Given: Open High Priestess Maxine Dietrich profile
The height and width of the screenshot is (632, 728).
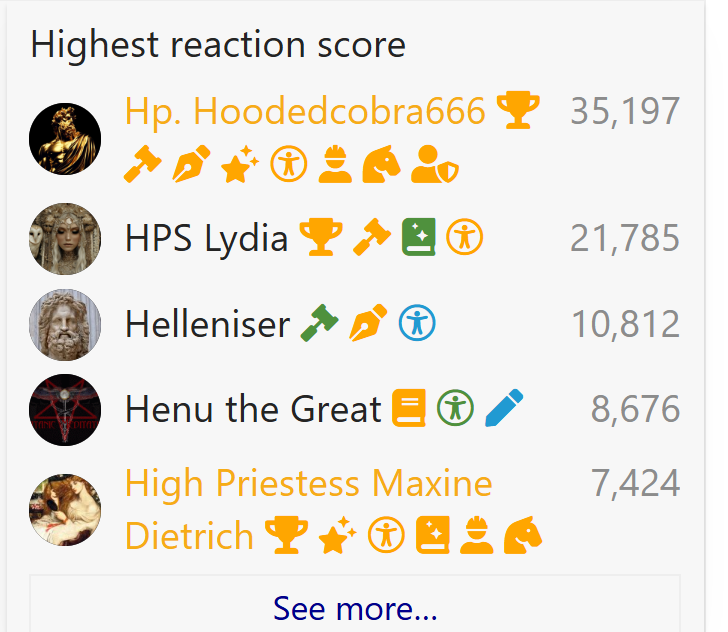Looking at the screenshot, I should (x=308, y=509).
